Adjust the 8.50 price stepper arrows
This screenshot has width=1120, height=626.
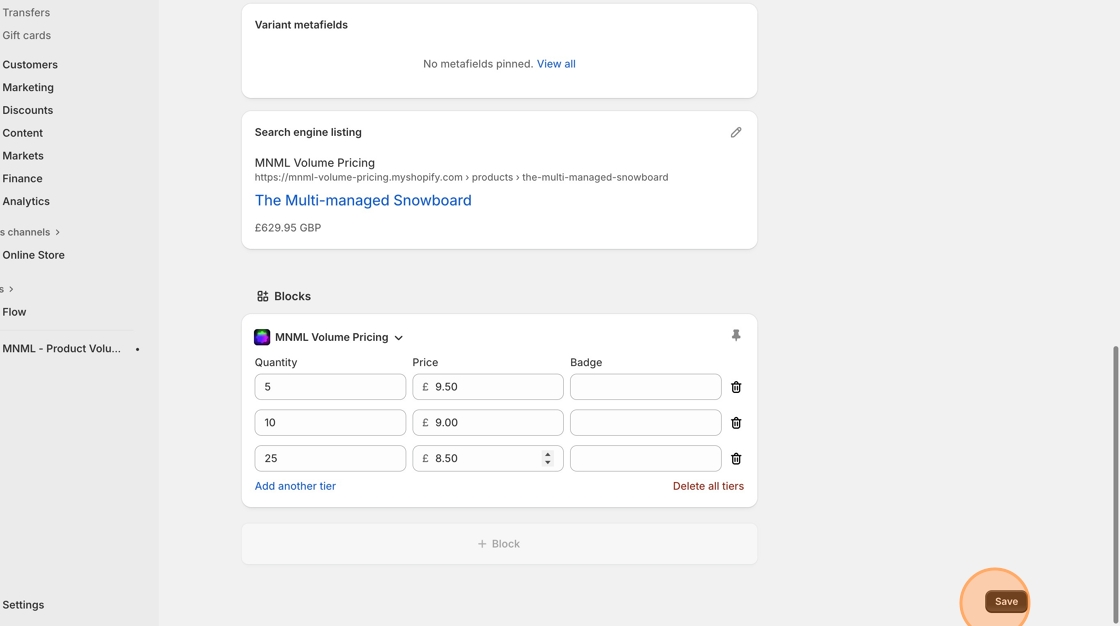tap(547, 458)
